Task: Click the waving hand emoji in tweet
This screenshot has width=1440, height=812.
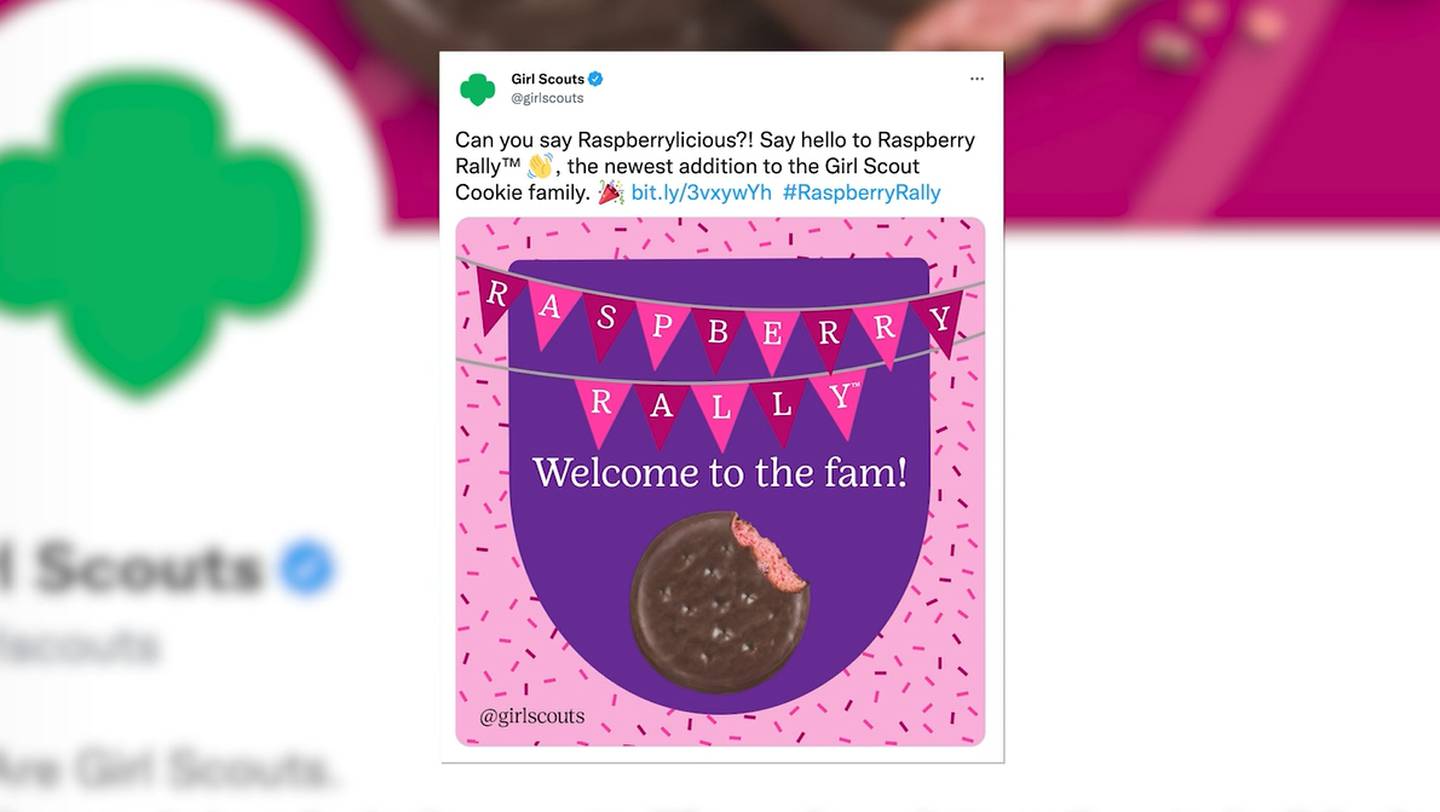Action: tap(540, 166)
